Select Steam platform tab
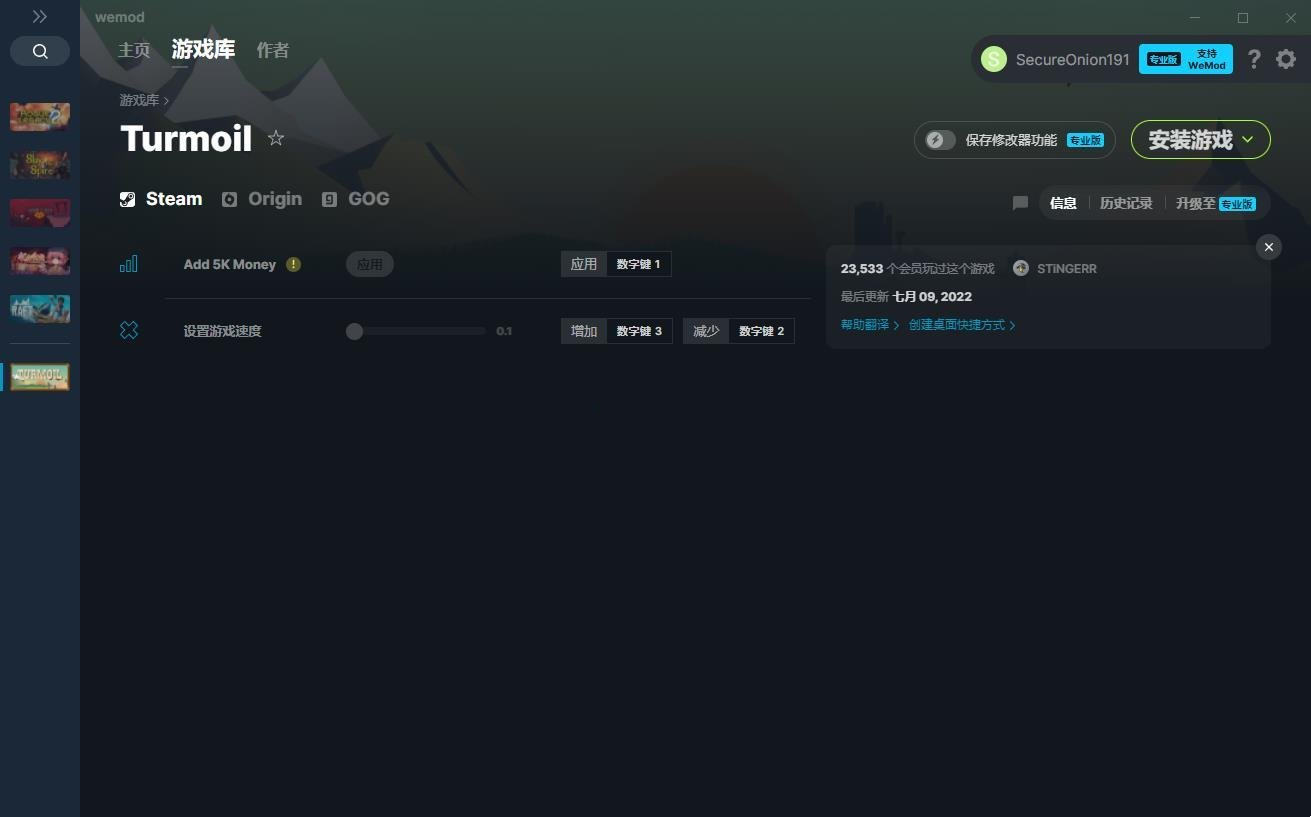Viewport: 1311px width, 817px height. 161,199
